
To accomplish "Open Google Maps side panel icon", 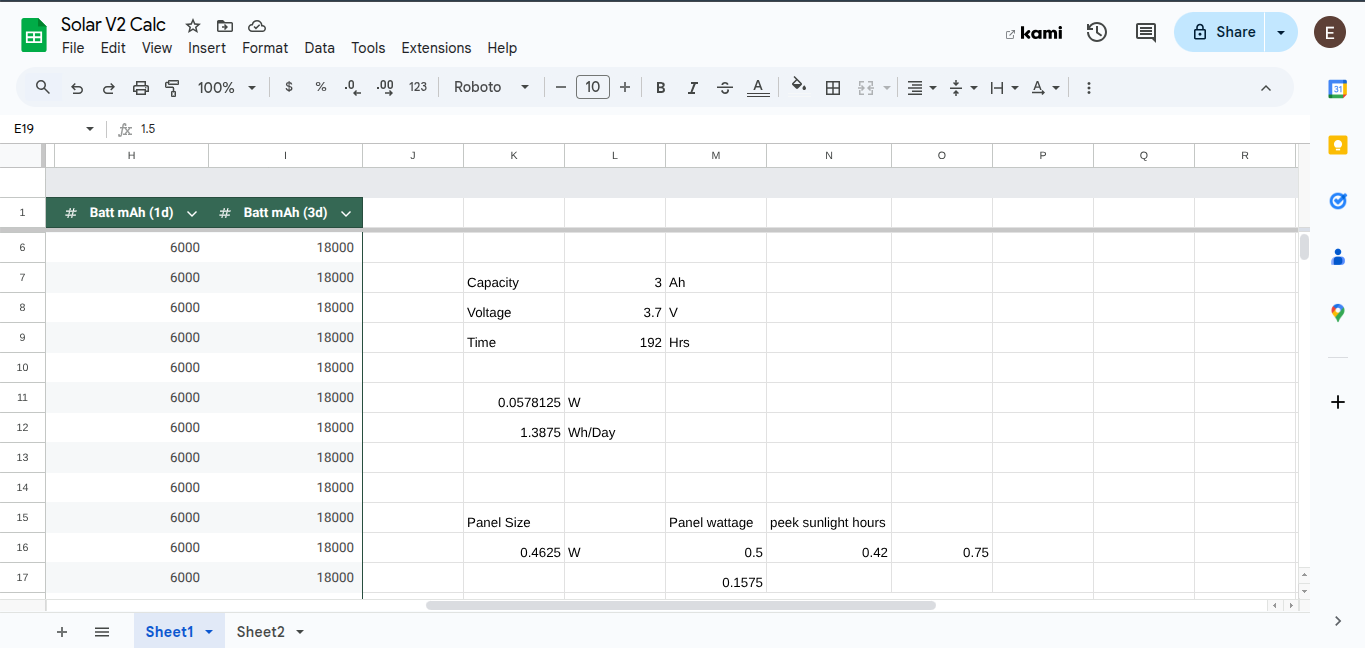I will pyautogui.click(x=1338, y=313).
